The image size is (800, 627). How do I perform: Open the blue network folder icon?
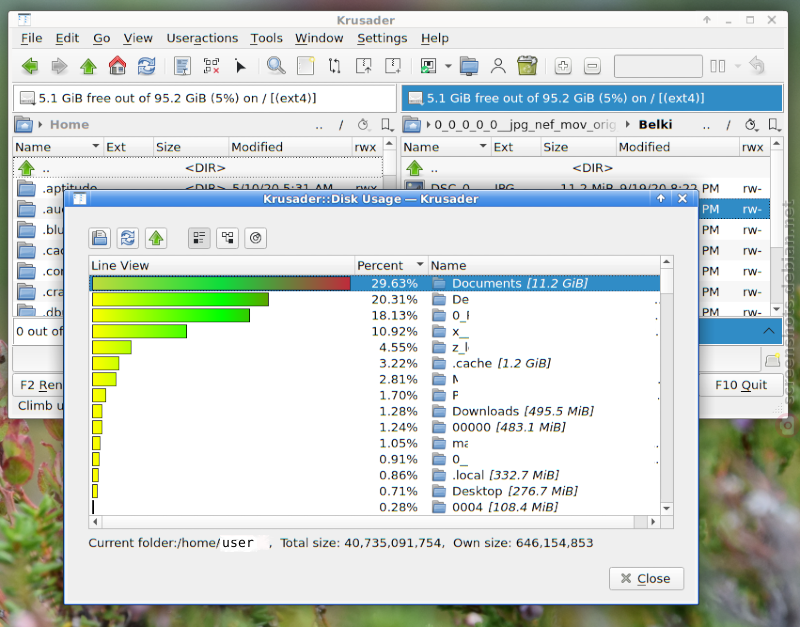tap(469, 66)
